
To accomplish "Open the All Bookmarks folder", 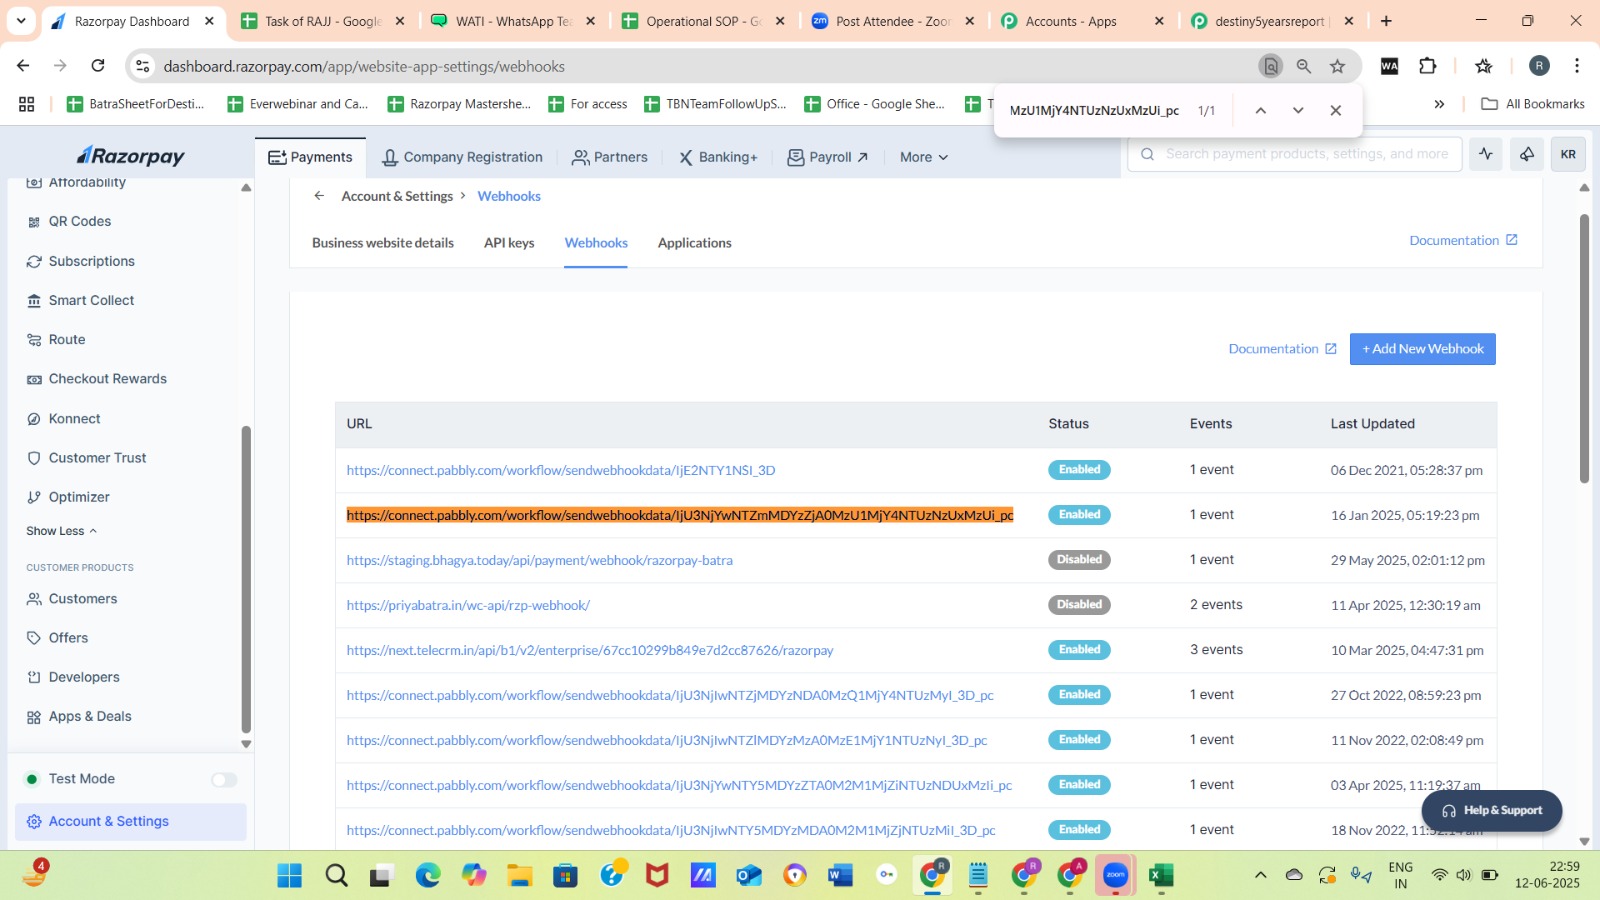I will [x=1533, y=104].
